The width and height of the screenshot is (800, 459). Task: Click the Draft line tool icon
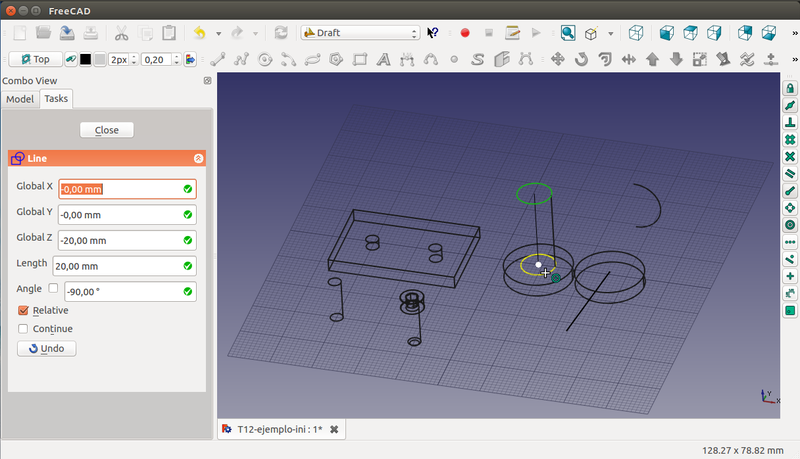click(x=217, y=59)
